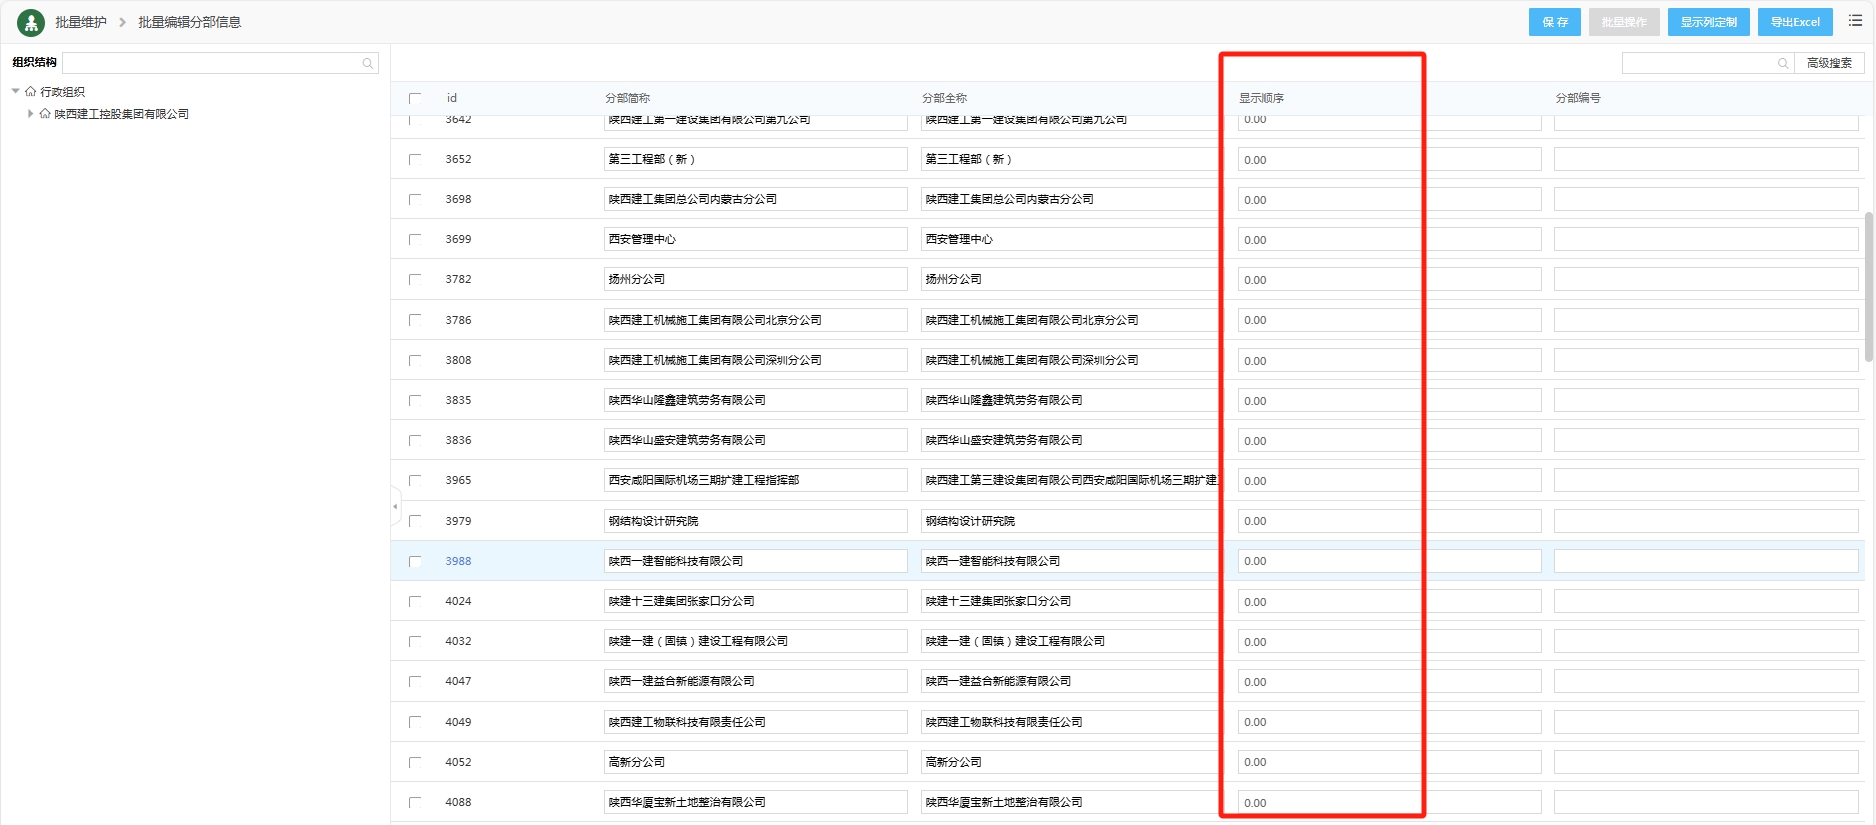1876x825 pixels.
Task: Click the search icon in organization structure box
Action: tap(368, 63)
